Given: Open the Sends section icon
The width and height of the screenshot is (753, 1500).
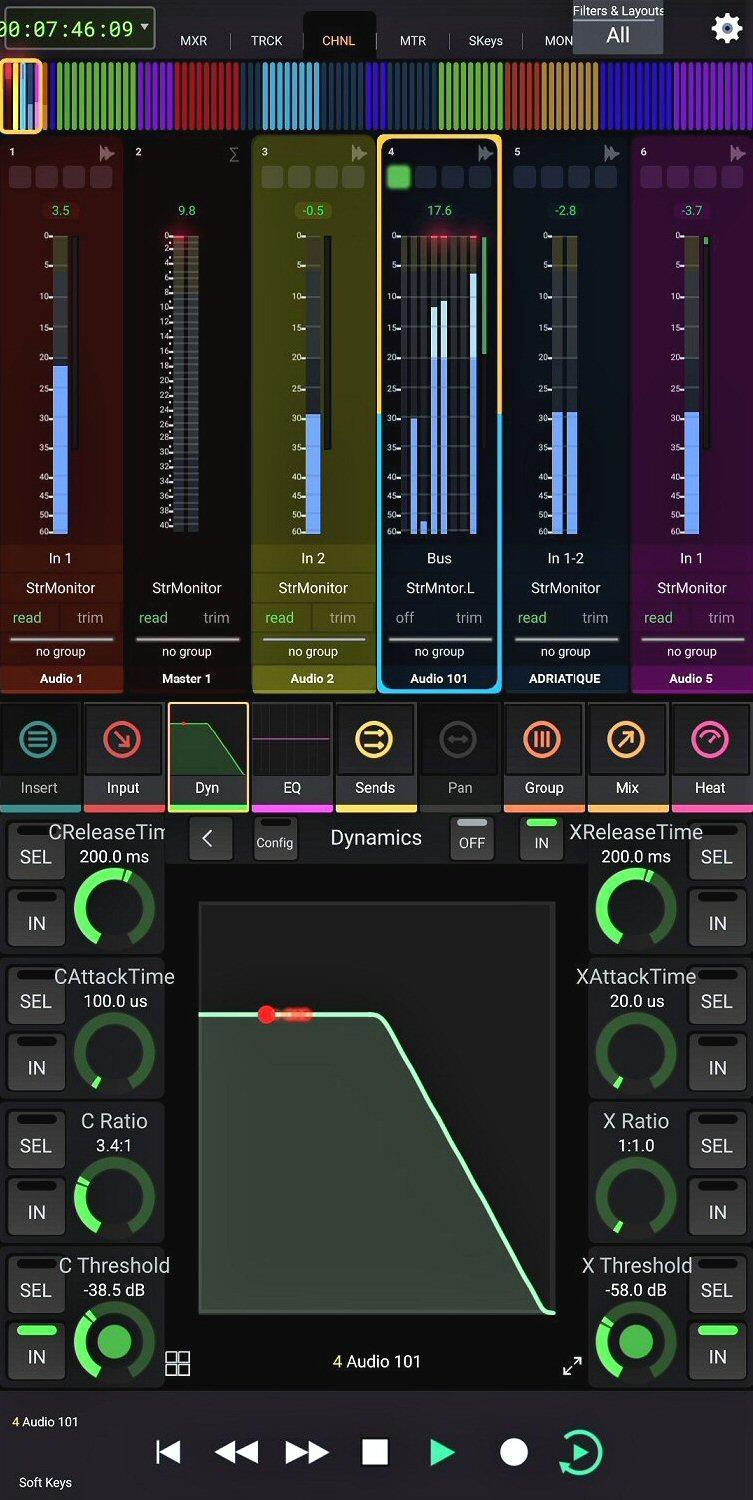Looking at the screenshot, I should 375,741.
